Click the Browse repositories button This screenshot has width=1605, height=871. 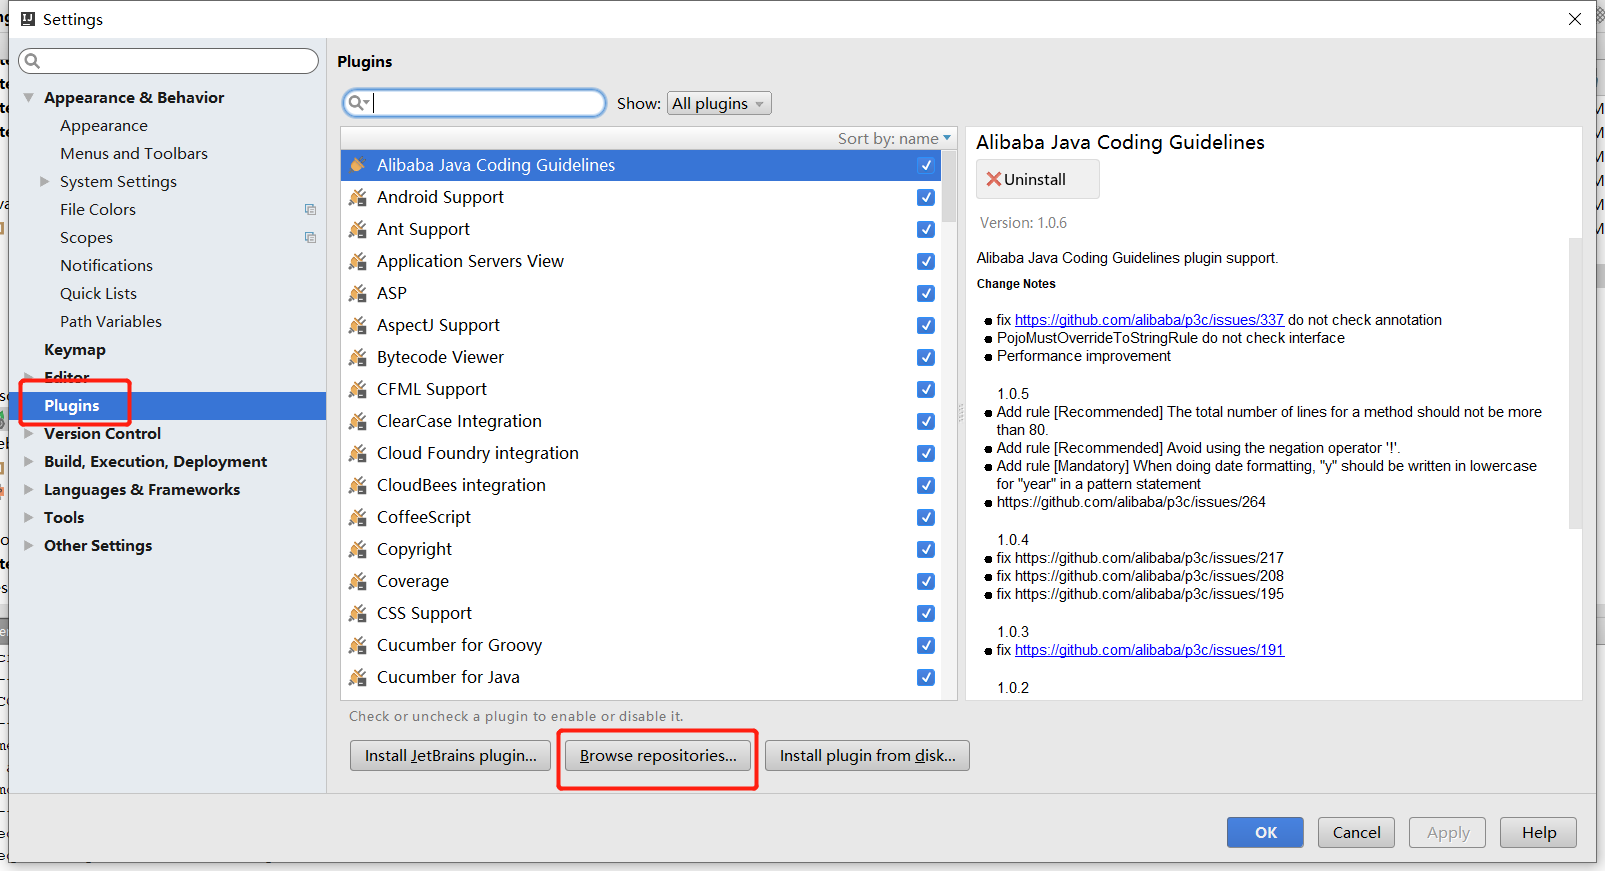click(x=657, y=756)
